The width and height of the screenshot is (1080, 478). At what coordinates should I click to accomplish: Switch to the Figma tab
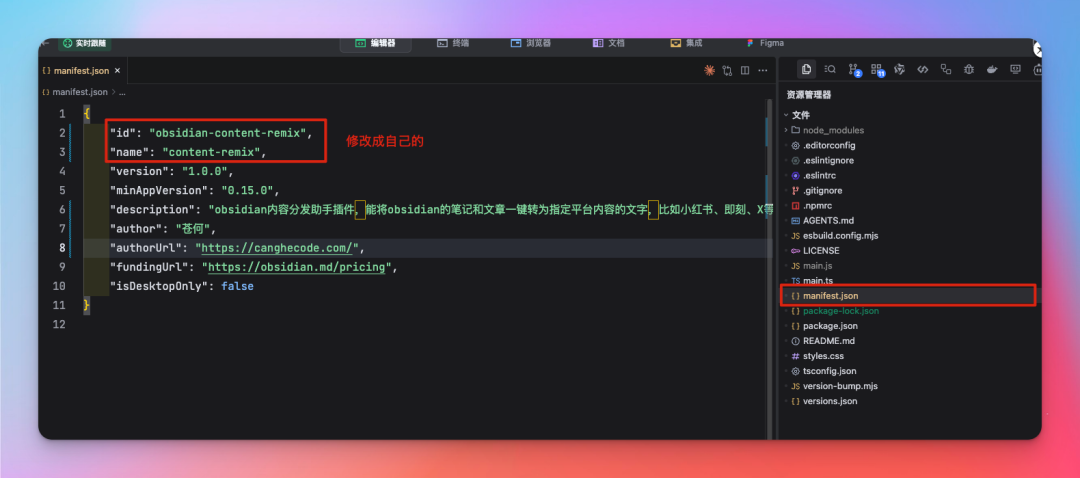pyautogui.click(x=765, y=43)
